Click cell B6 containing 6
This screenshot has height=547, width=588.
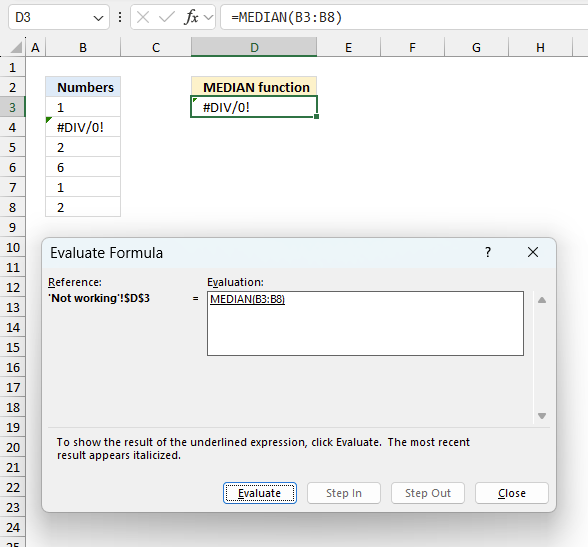83,167
